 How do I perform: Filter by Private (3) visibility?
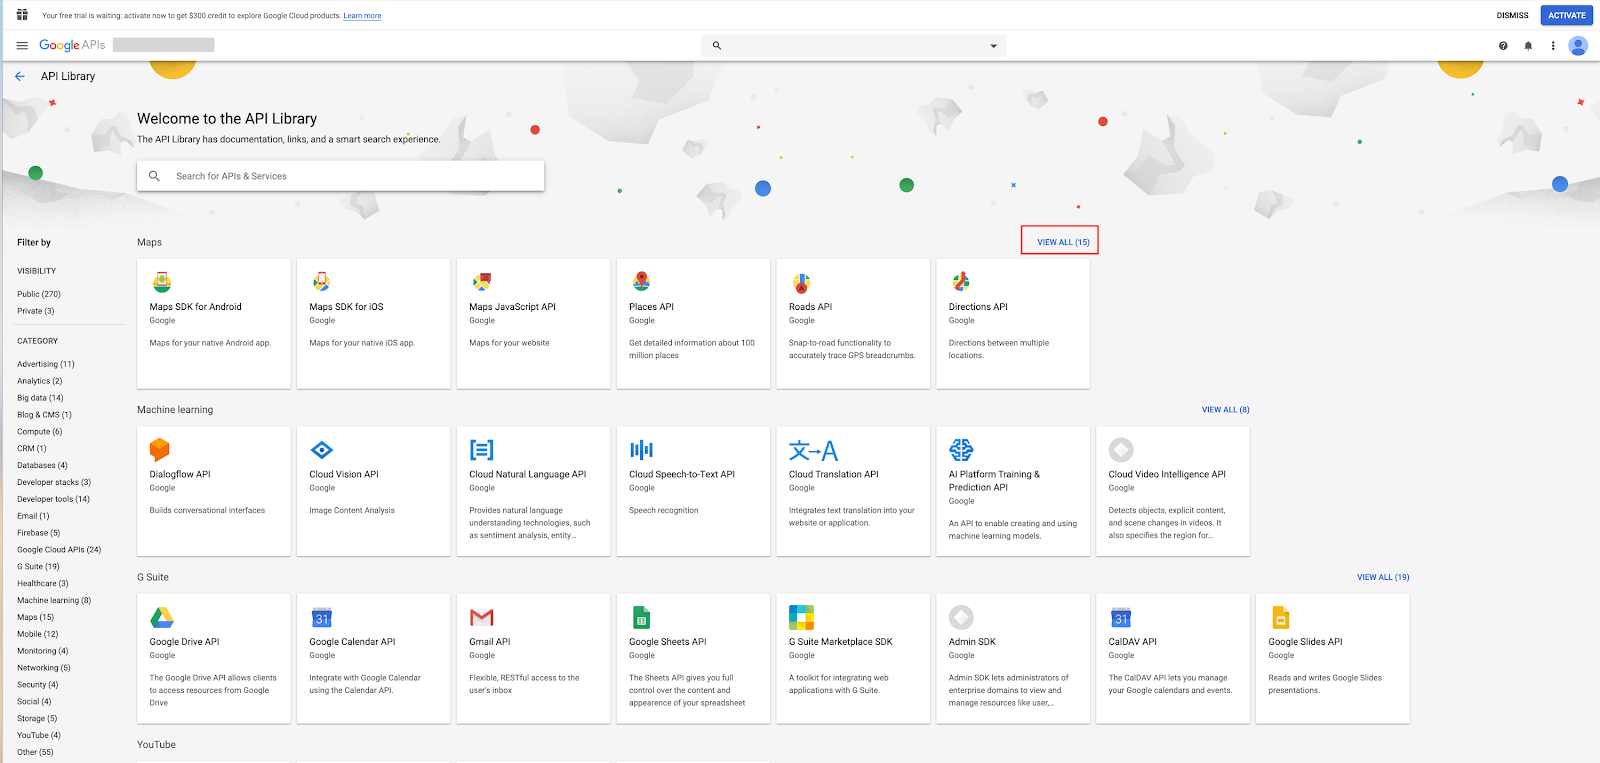(36, 311)
